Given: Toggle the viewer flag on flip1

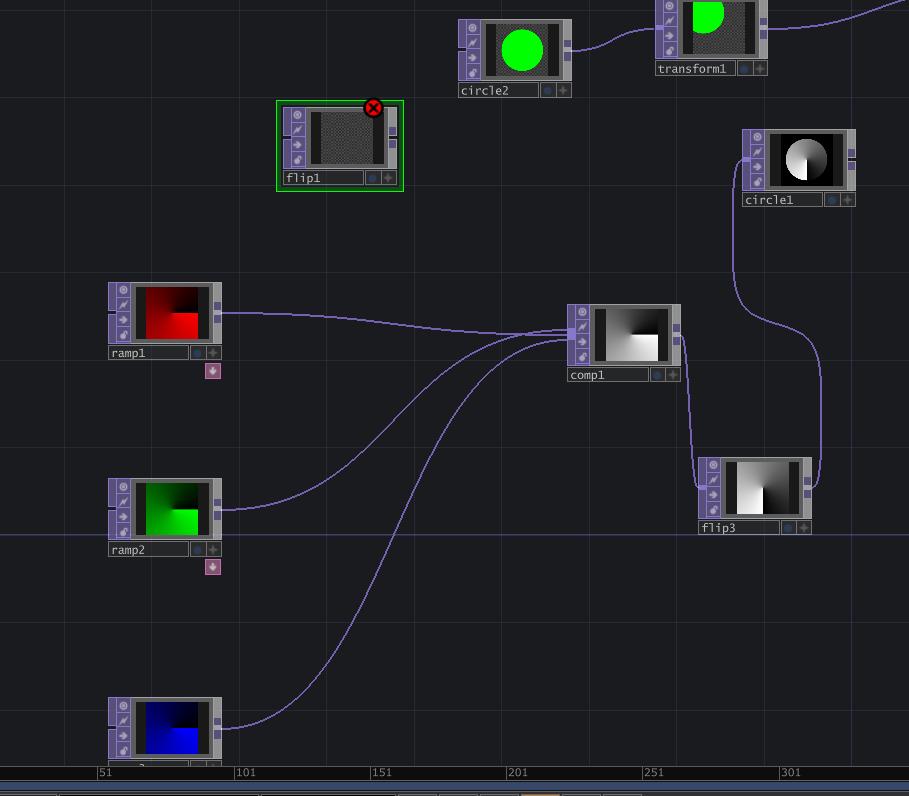Looking at the screenshot, I should (x=297, y=115).
